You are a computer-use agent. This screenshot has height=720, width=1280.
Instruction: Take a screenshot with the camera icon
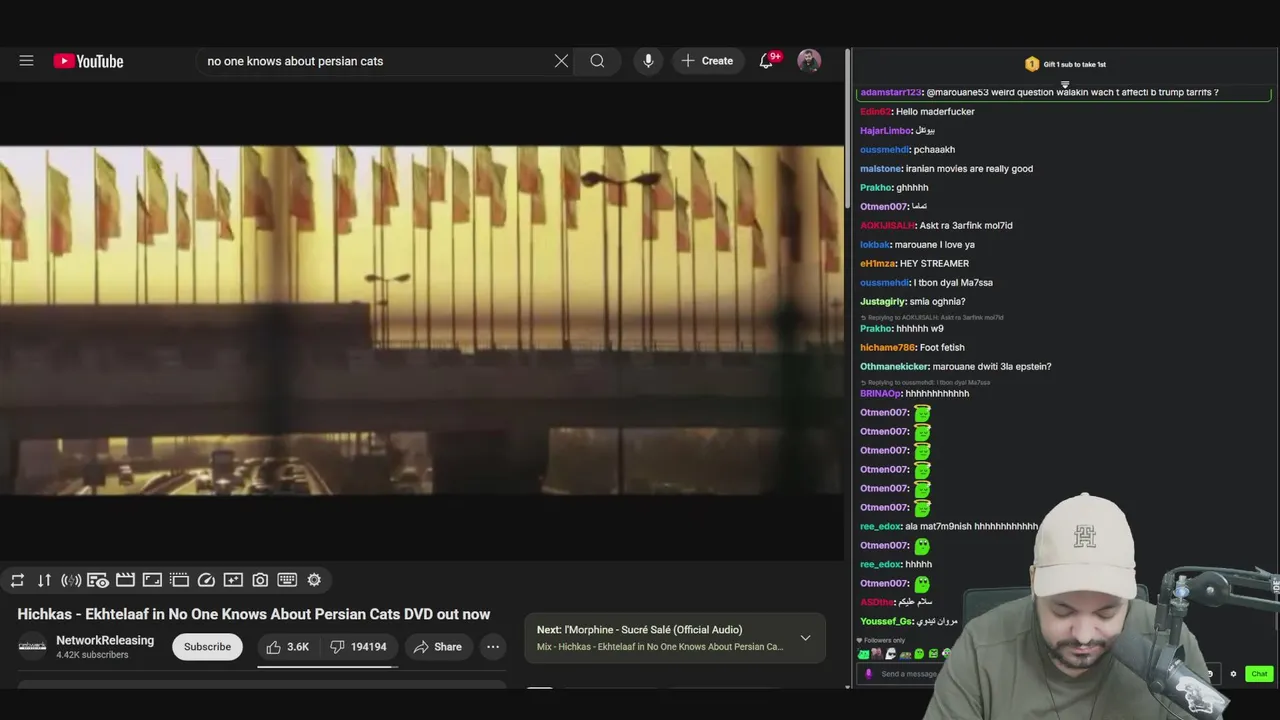click(260, 580)
